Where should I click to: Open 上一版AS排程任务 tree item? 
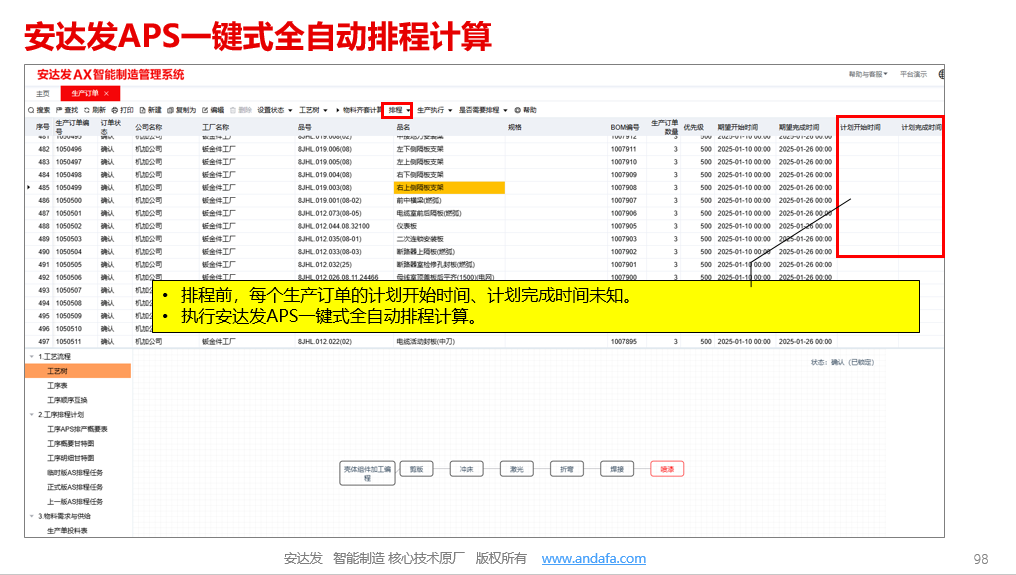(75, 502)
